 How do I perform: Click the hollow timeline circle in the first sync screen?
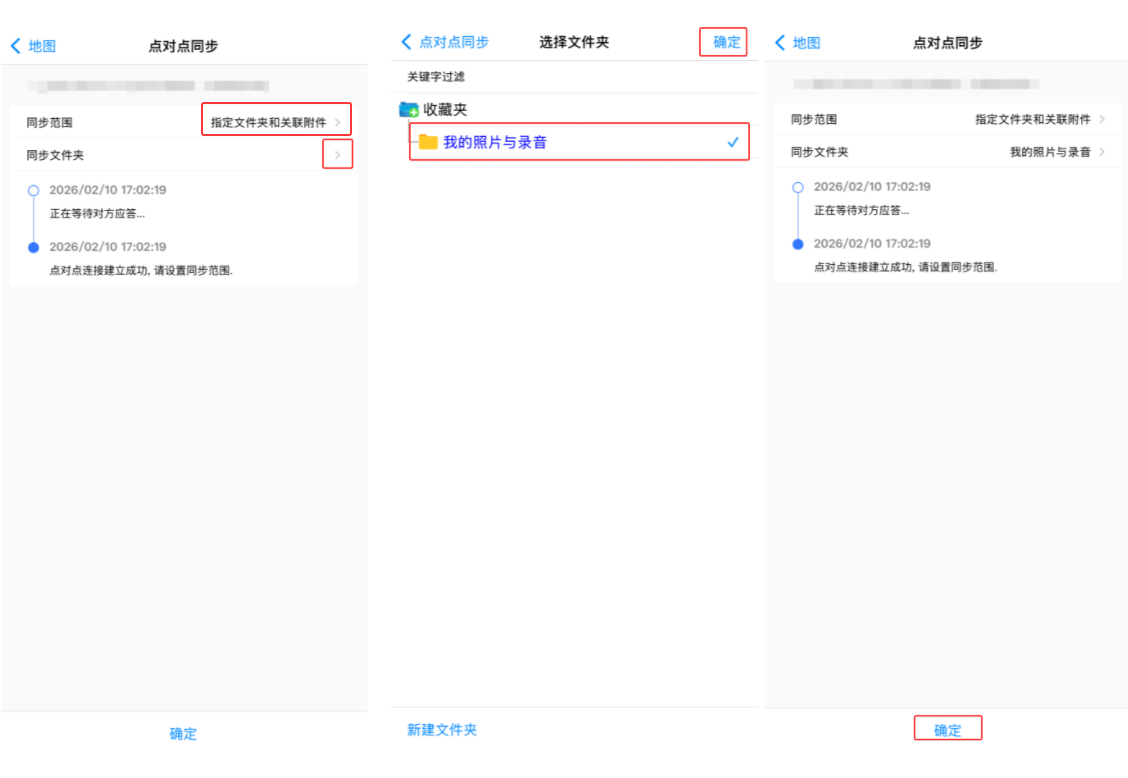(34, 190)
